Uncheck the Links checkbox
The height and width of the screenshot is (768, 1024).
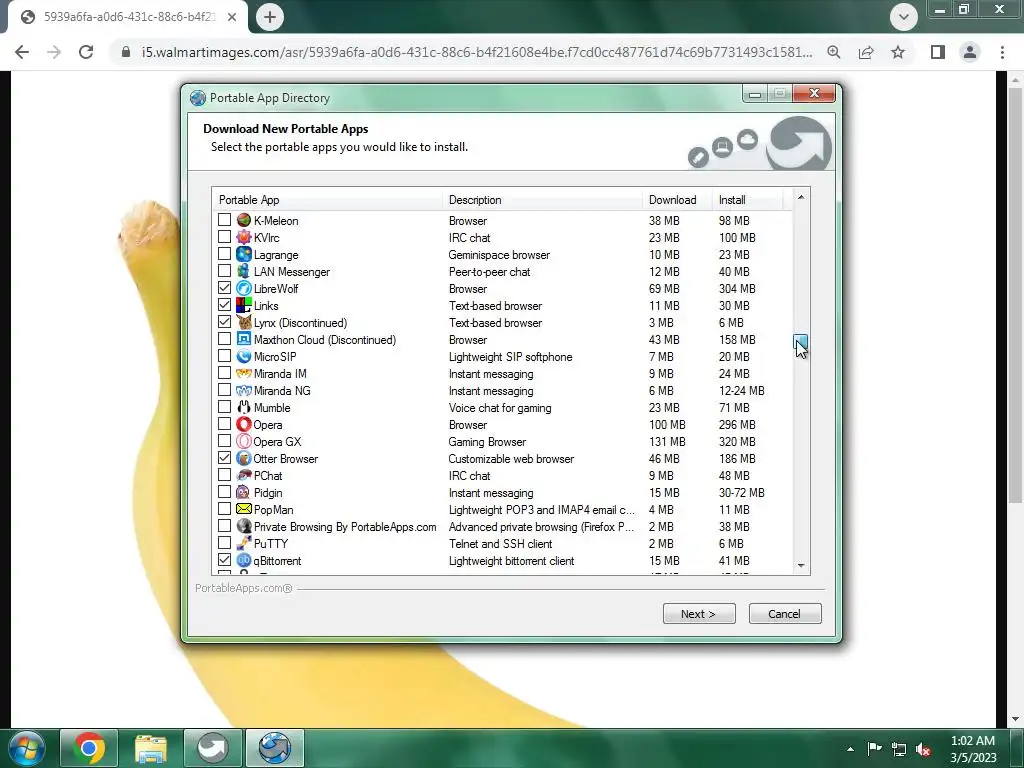pos(224,305)
